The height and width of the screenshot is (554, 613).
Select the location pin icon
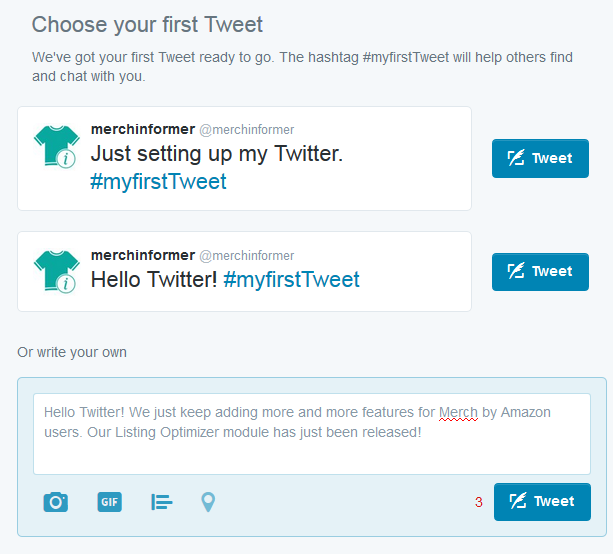(208, 502)
